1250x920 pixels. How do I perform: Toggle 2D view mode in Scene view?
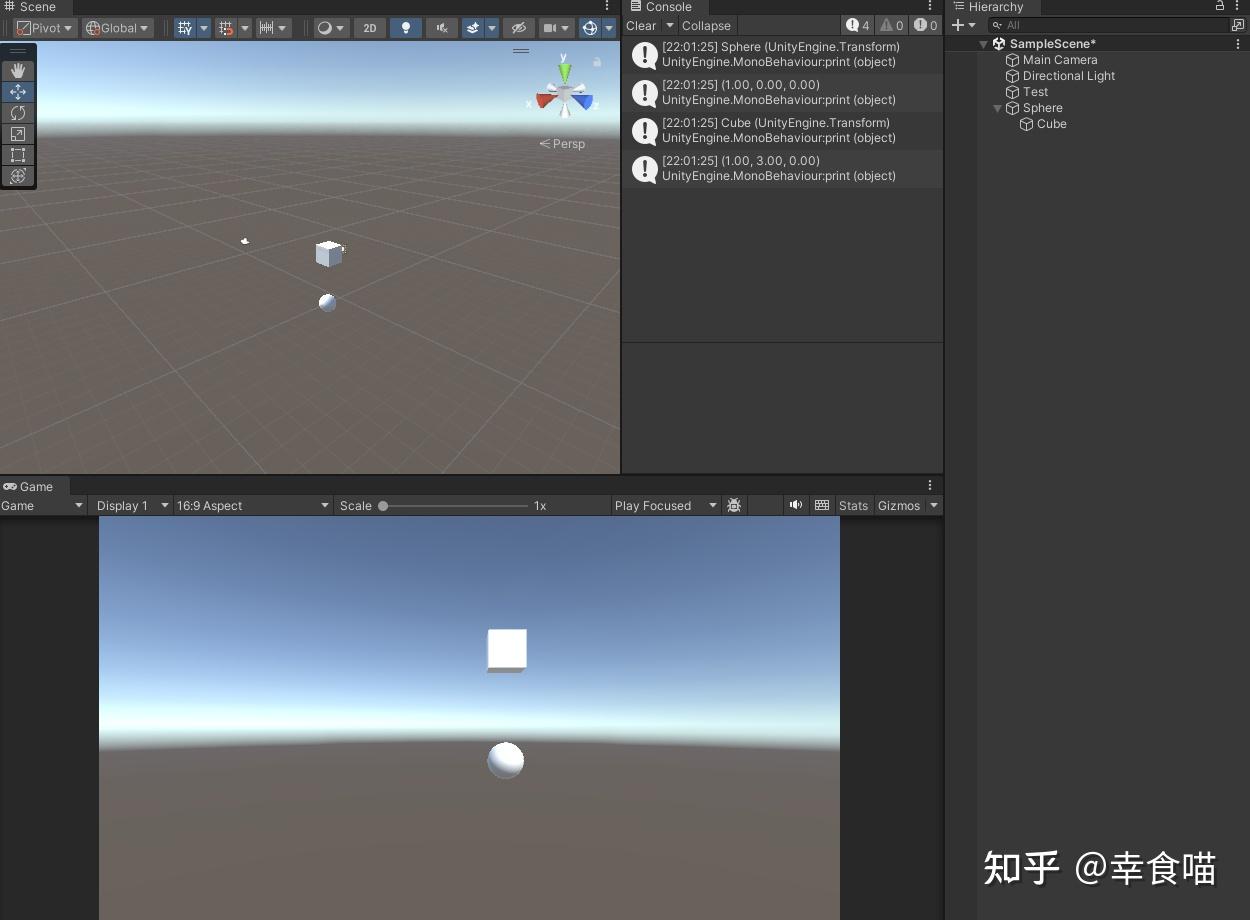[x=369, y=27]
